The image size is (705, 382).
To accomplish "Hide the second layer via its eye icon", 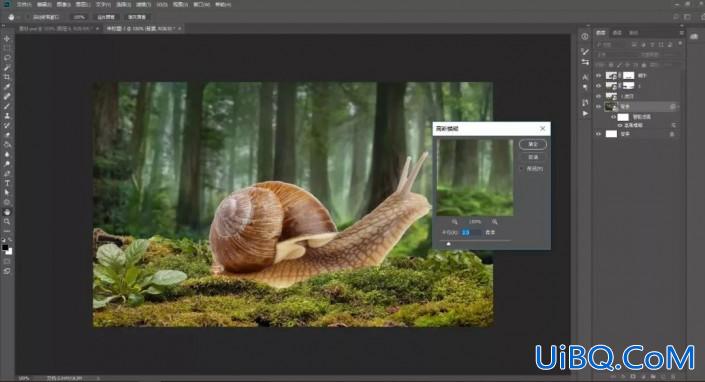I will 598,85.
